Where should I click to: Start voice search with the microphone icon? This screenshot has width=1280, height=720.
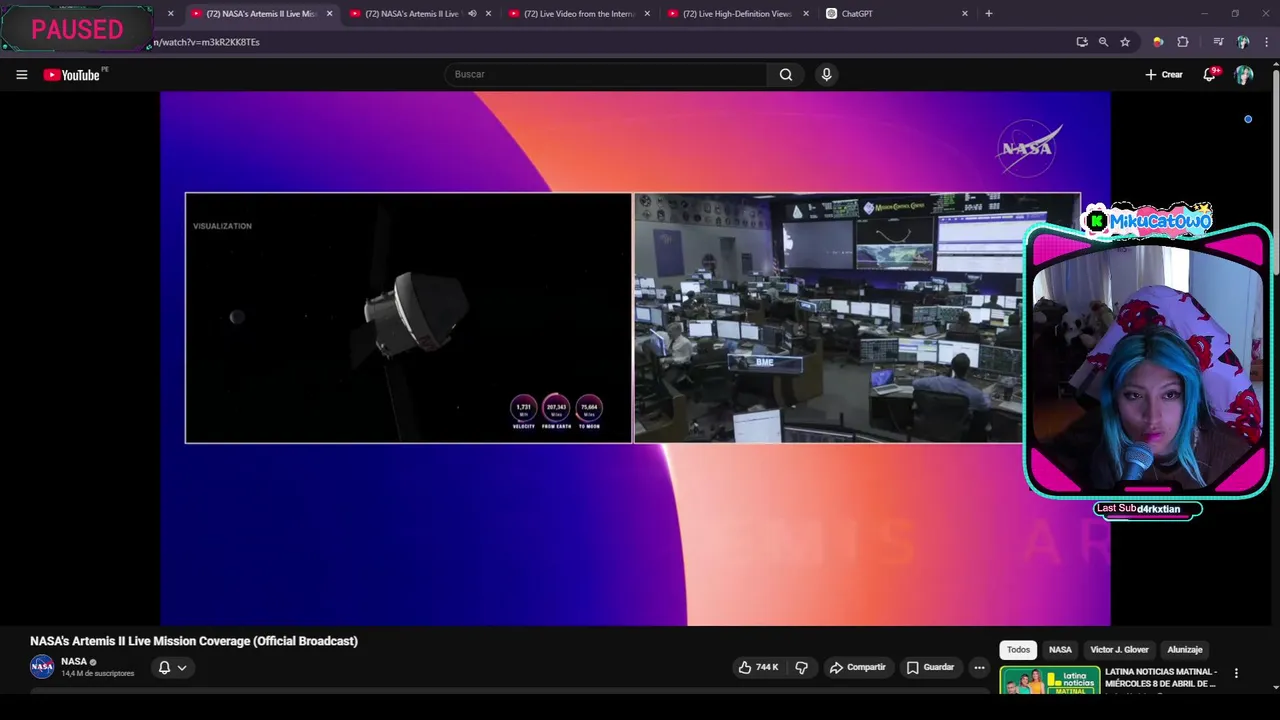[826, 75]
